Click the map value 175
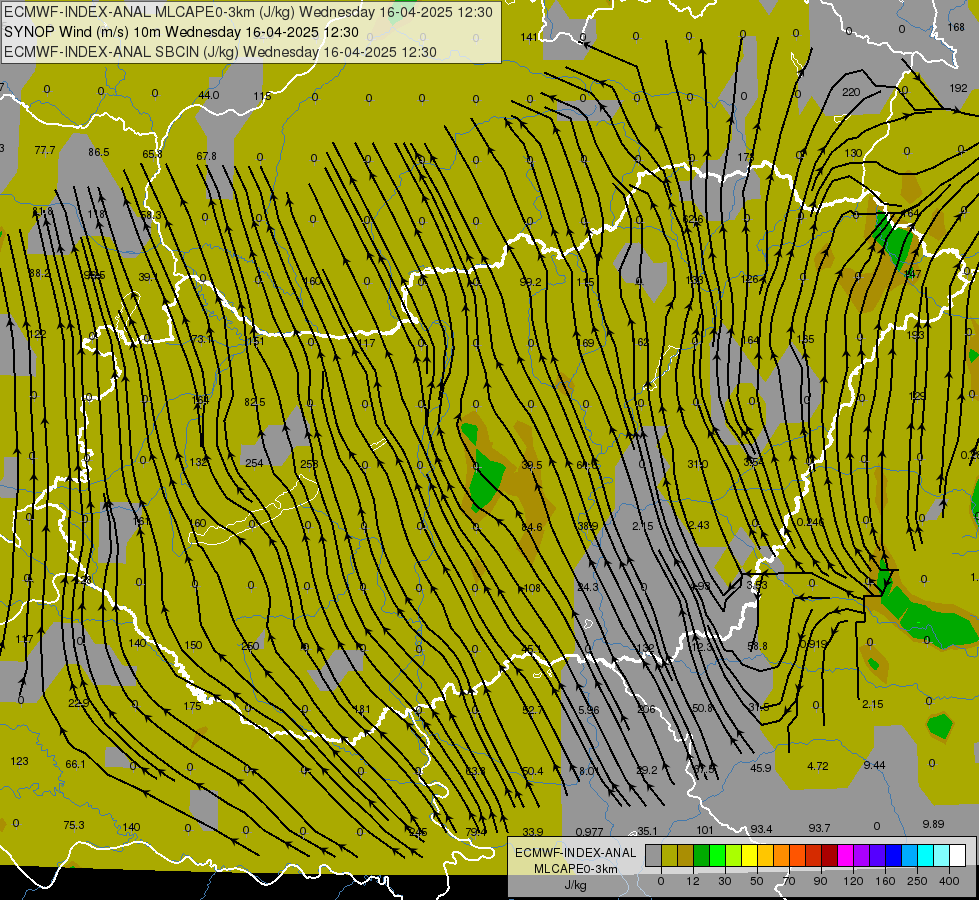This screenshot has height=900, width=979. pos(192,706)
